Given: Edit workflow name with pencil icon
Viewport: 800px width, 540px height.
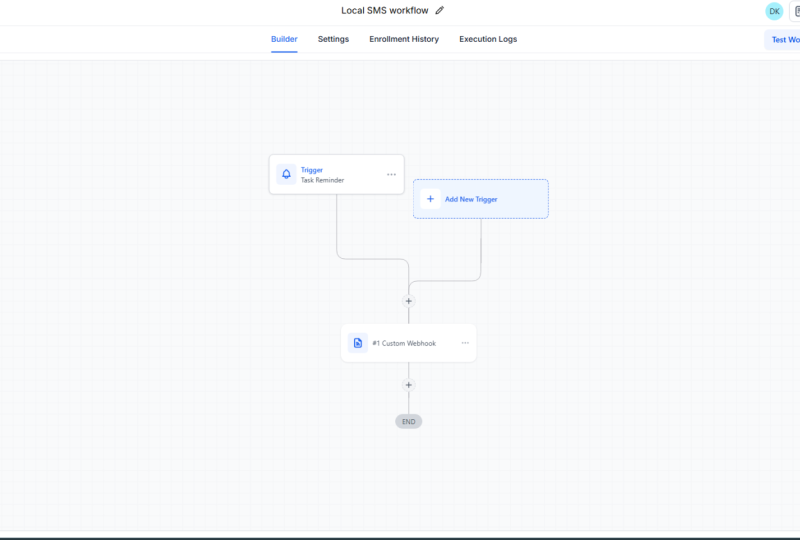Looking at the screenshot, I should [439, 10].
